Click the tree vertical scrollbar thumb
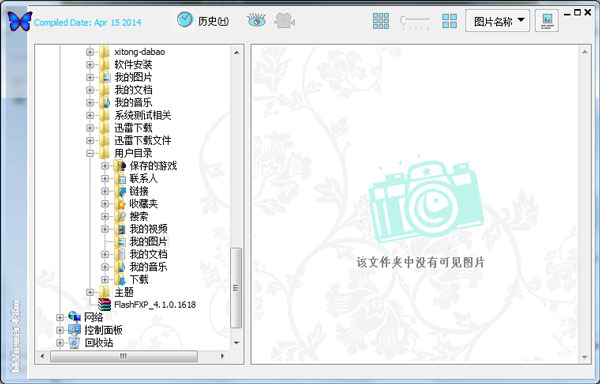 click(x=236, y=288)
